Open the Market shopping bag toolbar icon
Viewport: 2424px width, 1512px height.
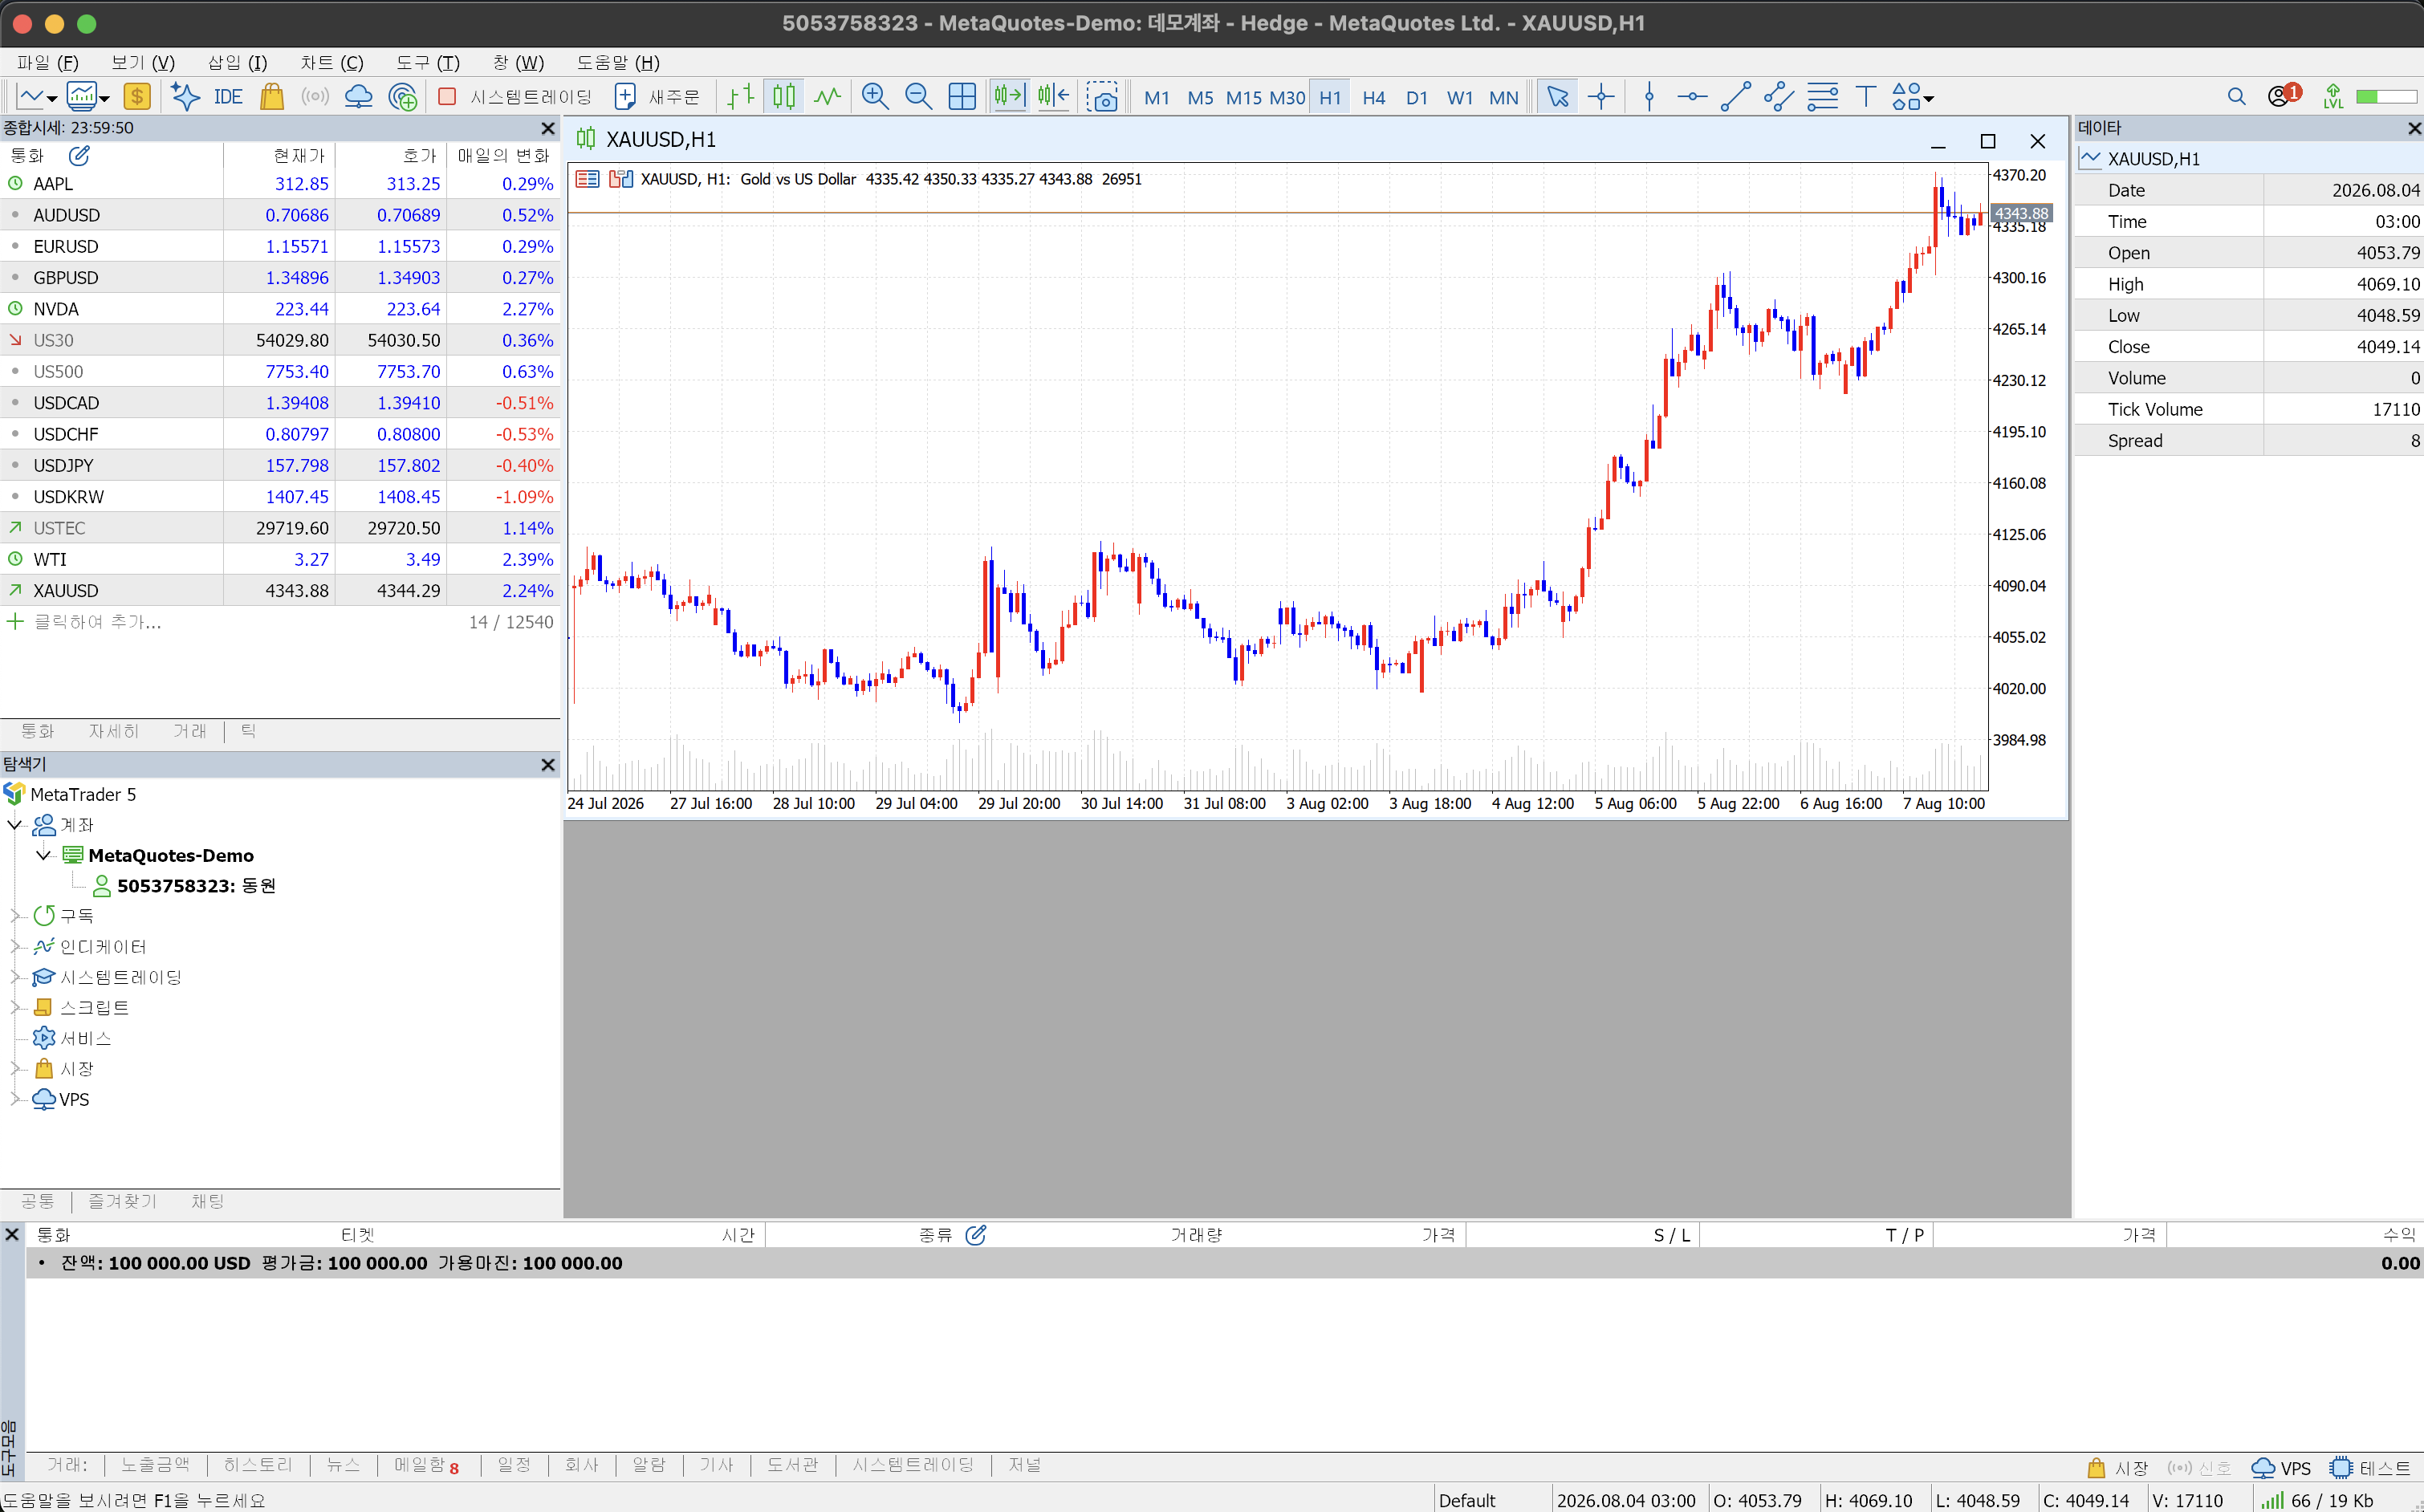(271, 97)
